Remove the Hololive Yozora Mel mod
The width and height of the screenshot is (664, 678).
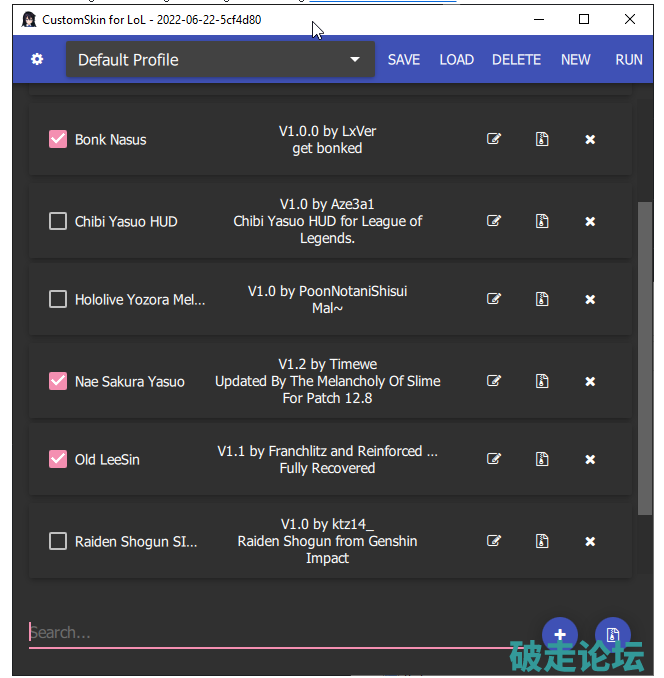(x=590, y=299)
